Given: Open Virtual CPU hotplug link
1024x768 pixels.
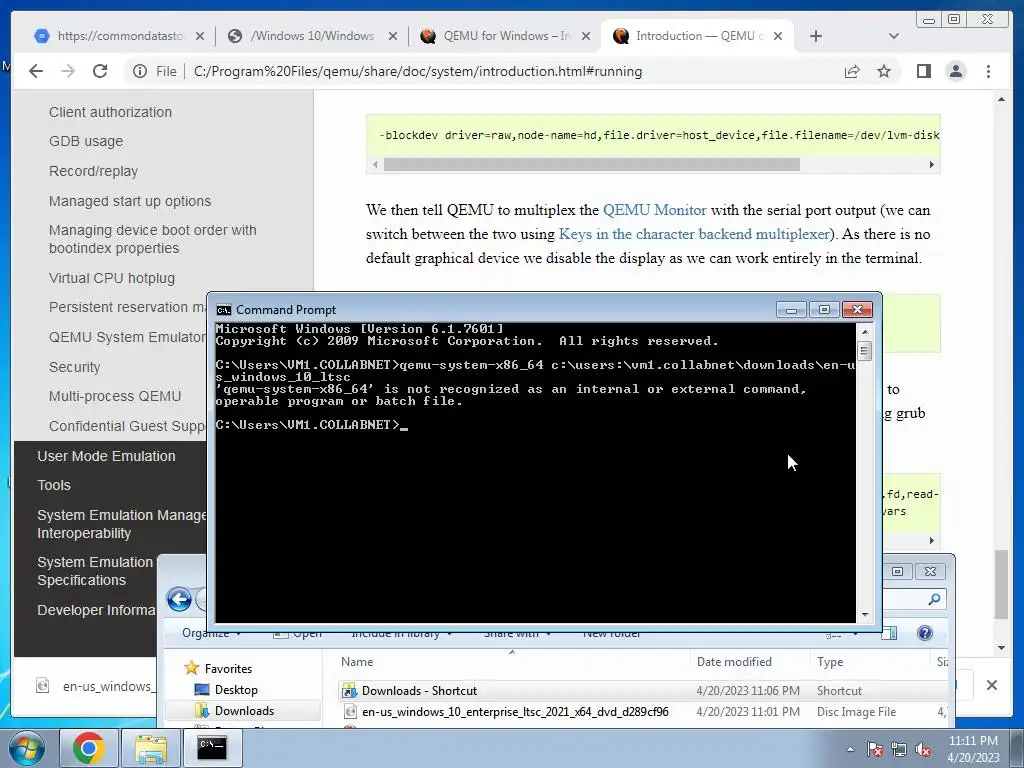Looking at the screenshot, I should tap(112, 278).
